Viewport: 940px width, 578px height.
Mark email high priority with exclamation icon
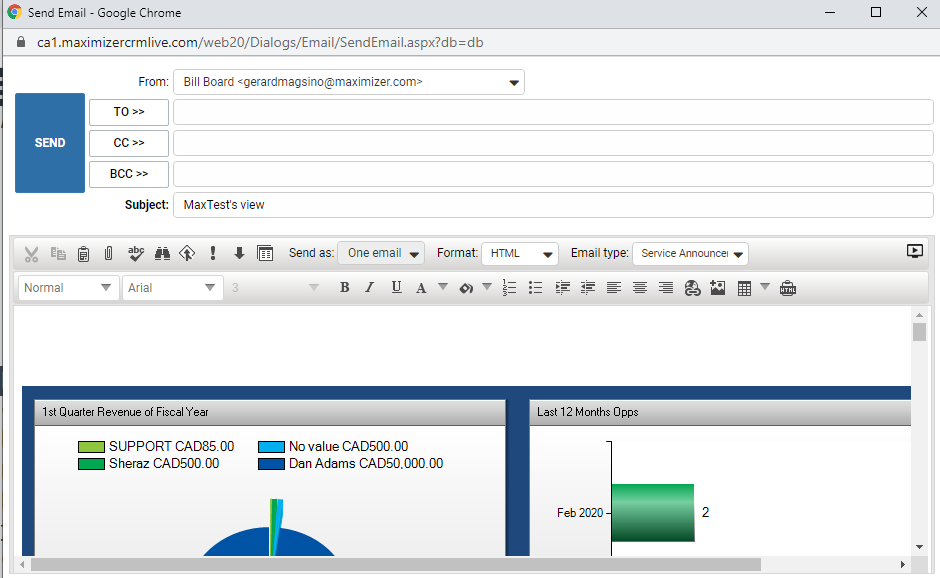(213, 253)
